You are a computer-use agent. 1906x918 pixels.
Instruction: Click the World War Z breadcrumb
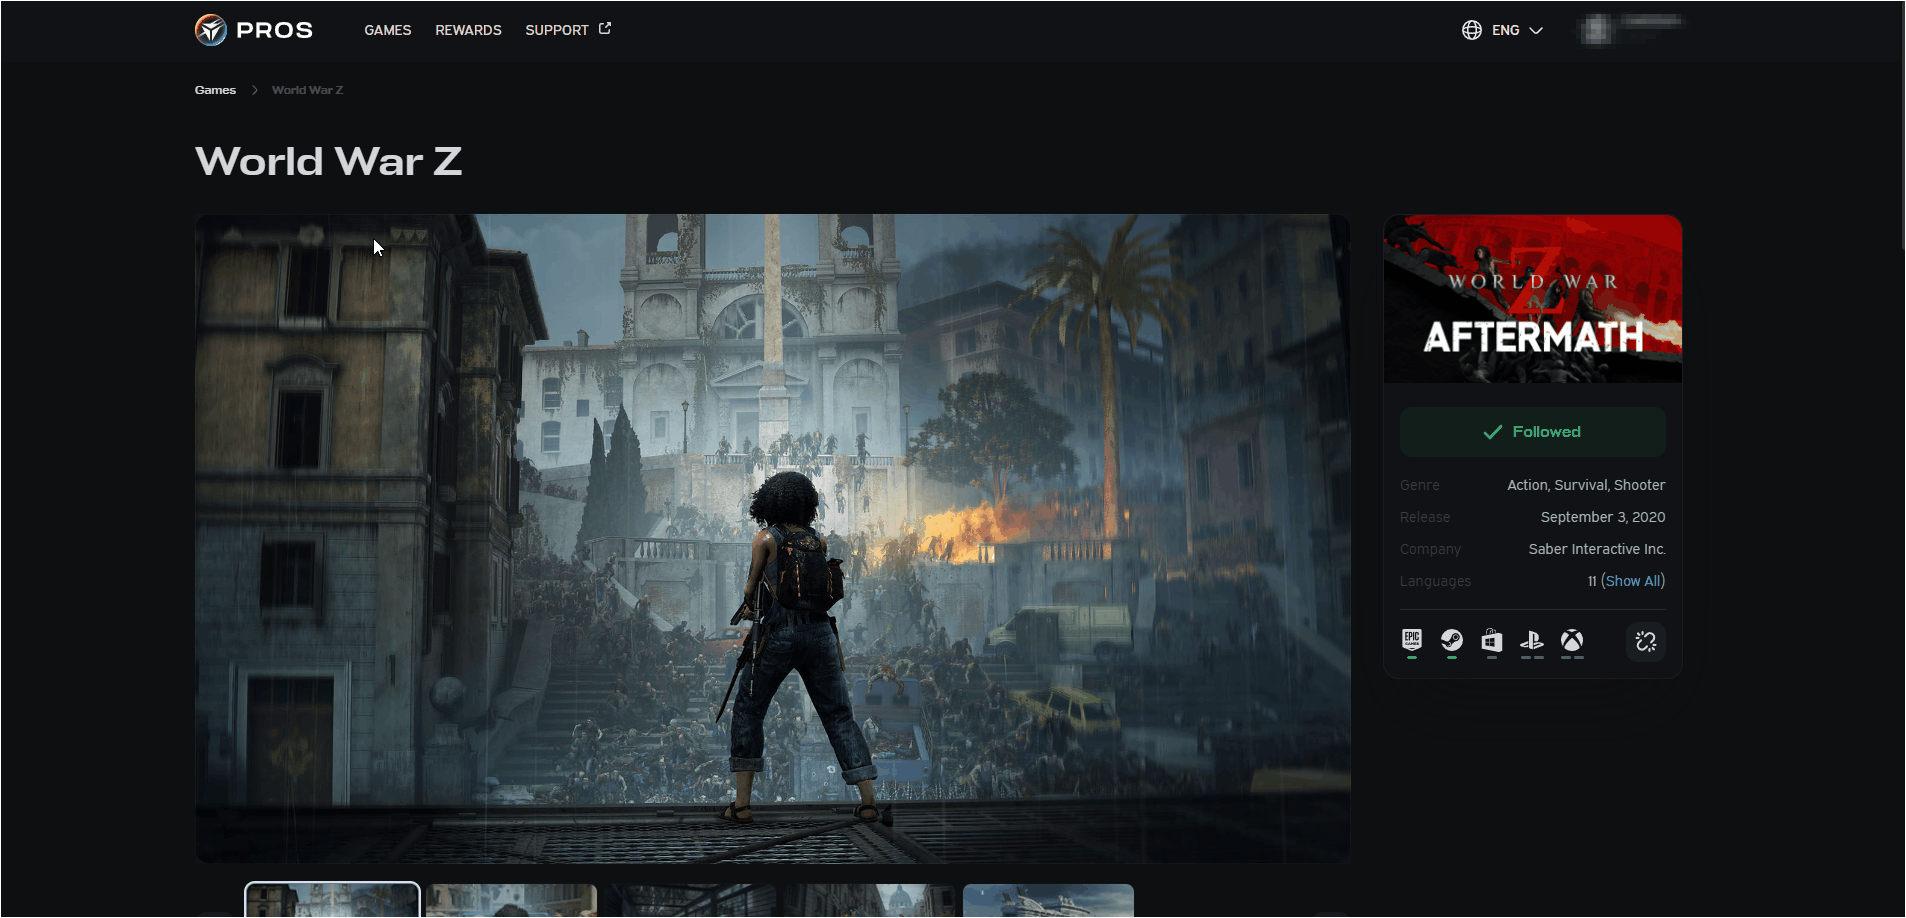pos(307,90)
